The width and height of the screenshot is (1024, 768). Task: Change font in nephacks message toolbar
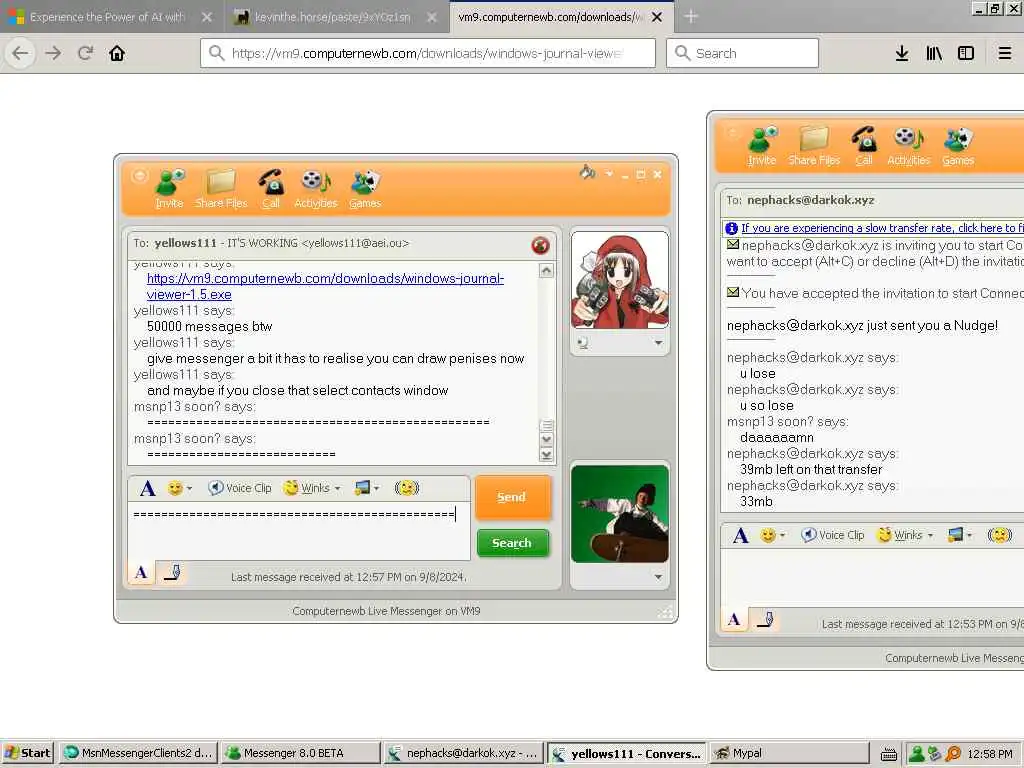pyautogui.click(x=740, y=536)
